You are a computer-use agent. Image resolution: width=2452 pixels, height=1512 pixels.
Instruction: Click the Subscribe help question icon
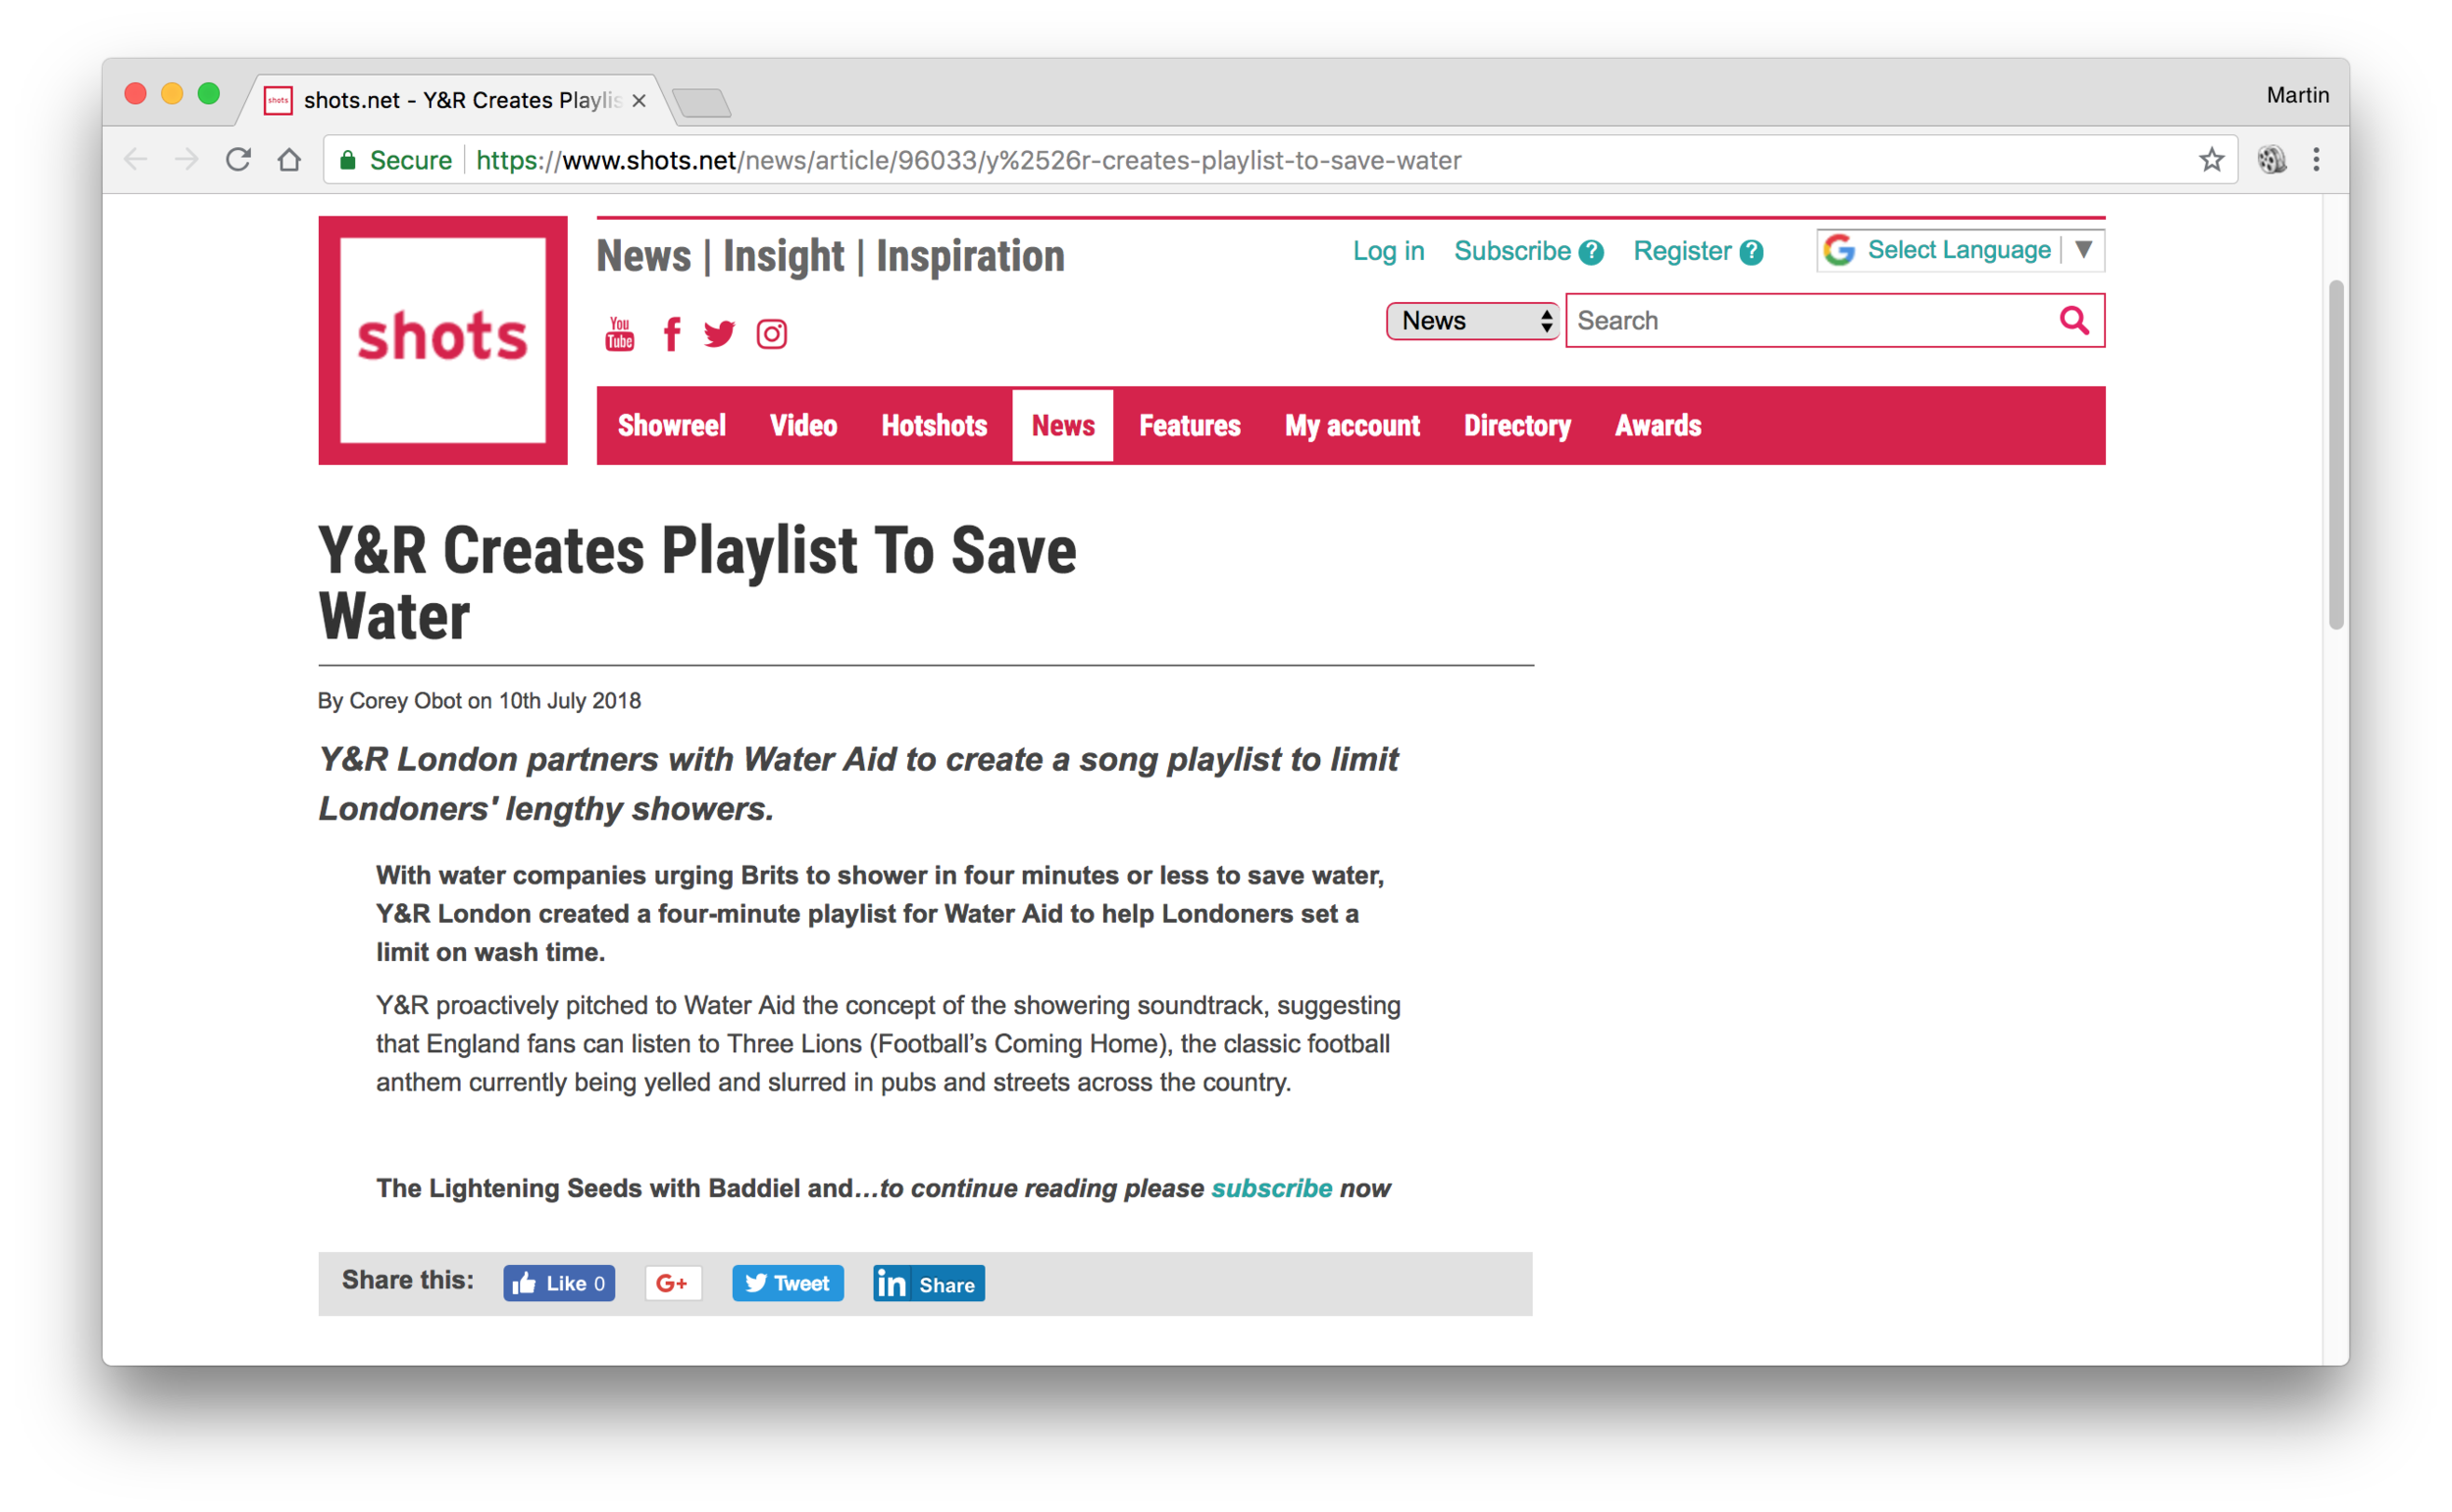1591,253
